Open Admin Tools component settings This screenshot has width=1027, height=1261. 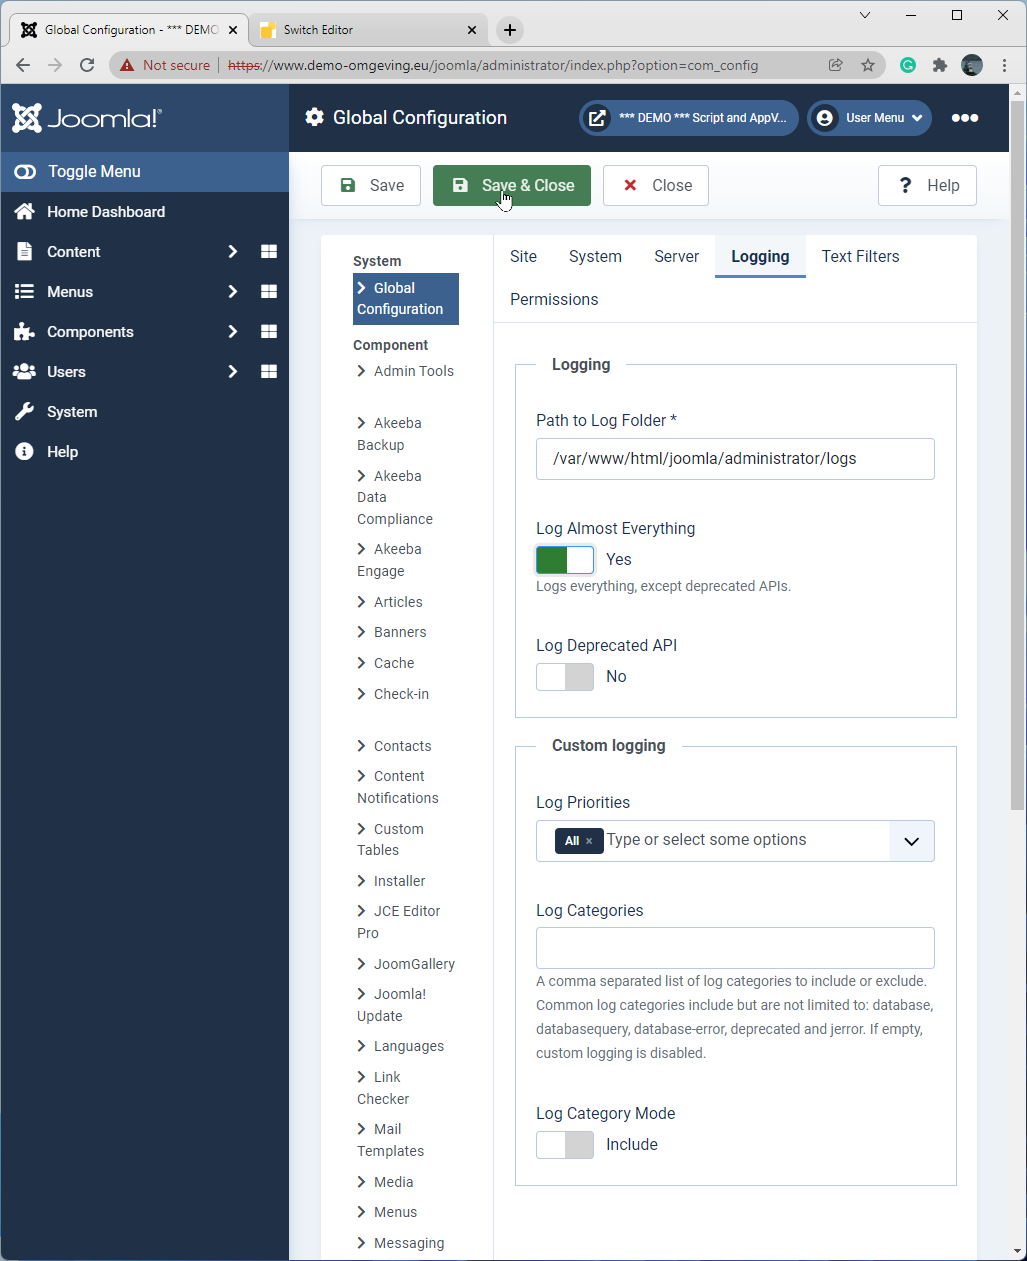(413, 371)
